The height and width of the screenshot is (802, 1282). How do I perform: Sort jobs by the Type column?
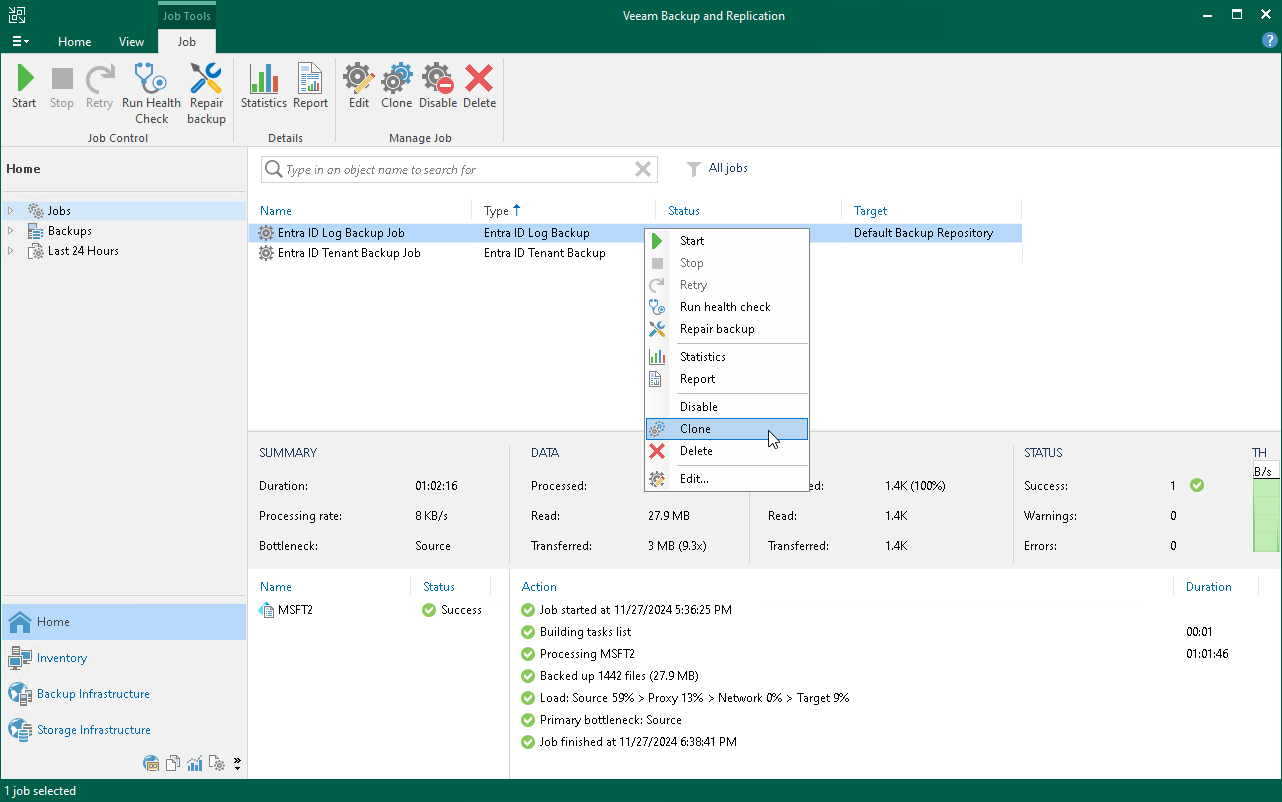pyautogui.click(x=564, y=211)
